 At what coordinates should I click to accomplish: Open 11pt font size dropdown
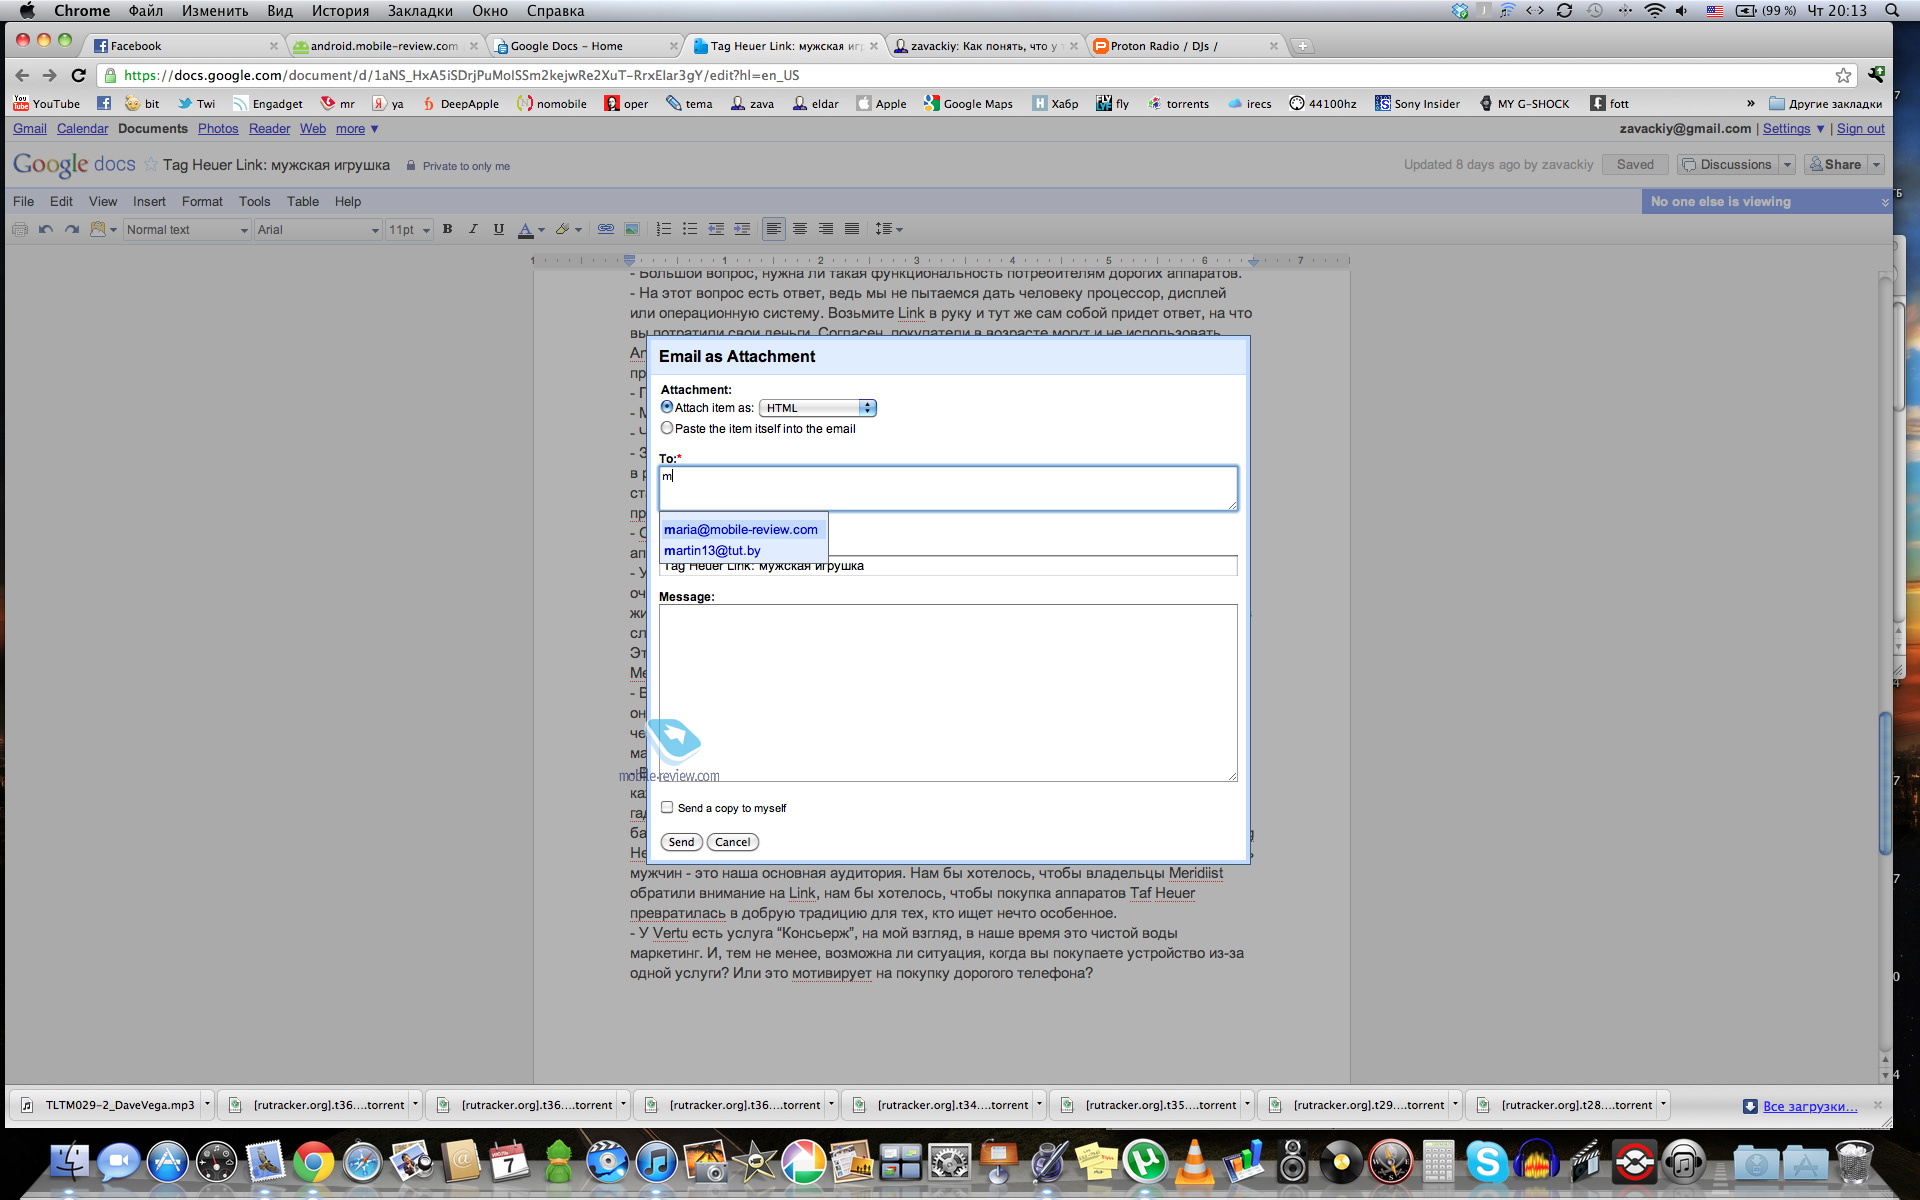(x=409, y=230)
